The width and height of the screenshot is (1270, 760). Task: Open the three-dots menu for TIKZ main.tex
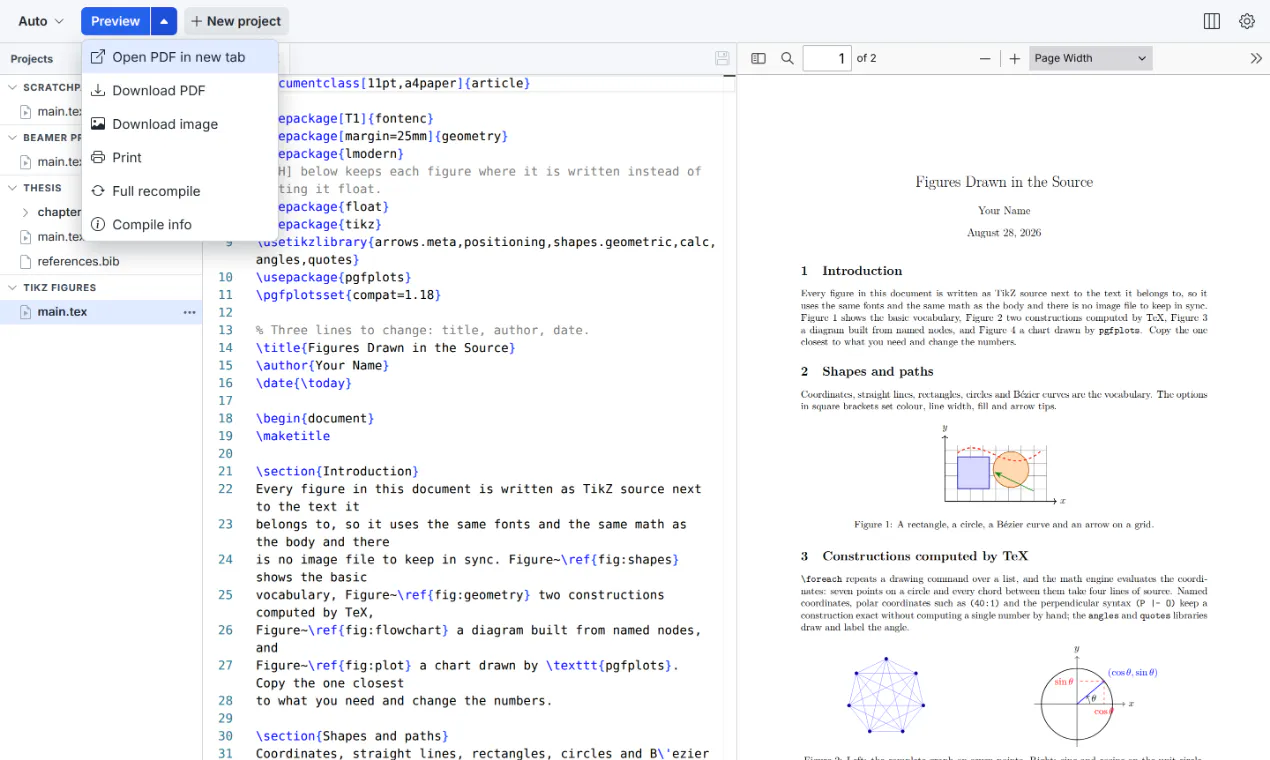pyautogui.click(x=189, y=312)
